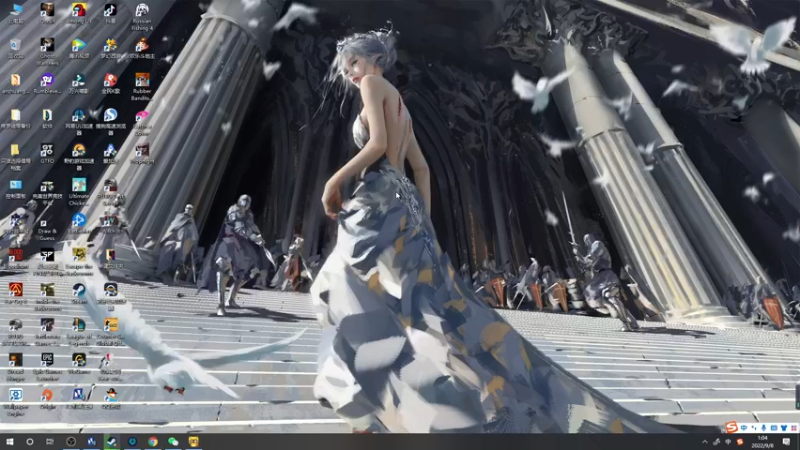Open the Recycle Bin icon
800x450 pixels.
click(16, 45)
